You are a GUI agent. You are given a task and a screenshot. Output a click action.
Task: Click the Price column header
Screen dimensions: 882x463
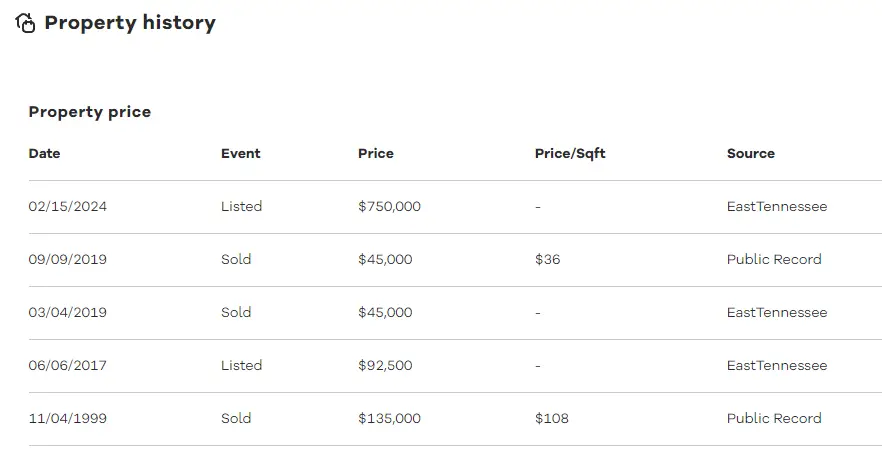376,154
